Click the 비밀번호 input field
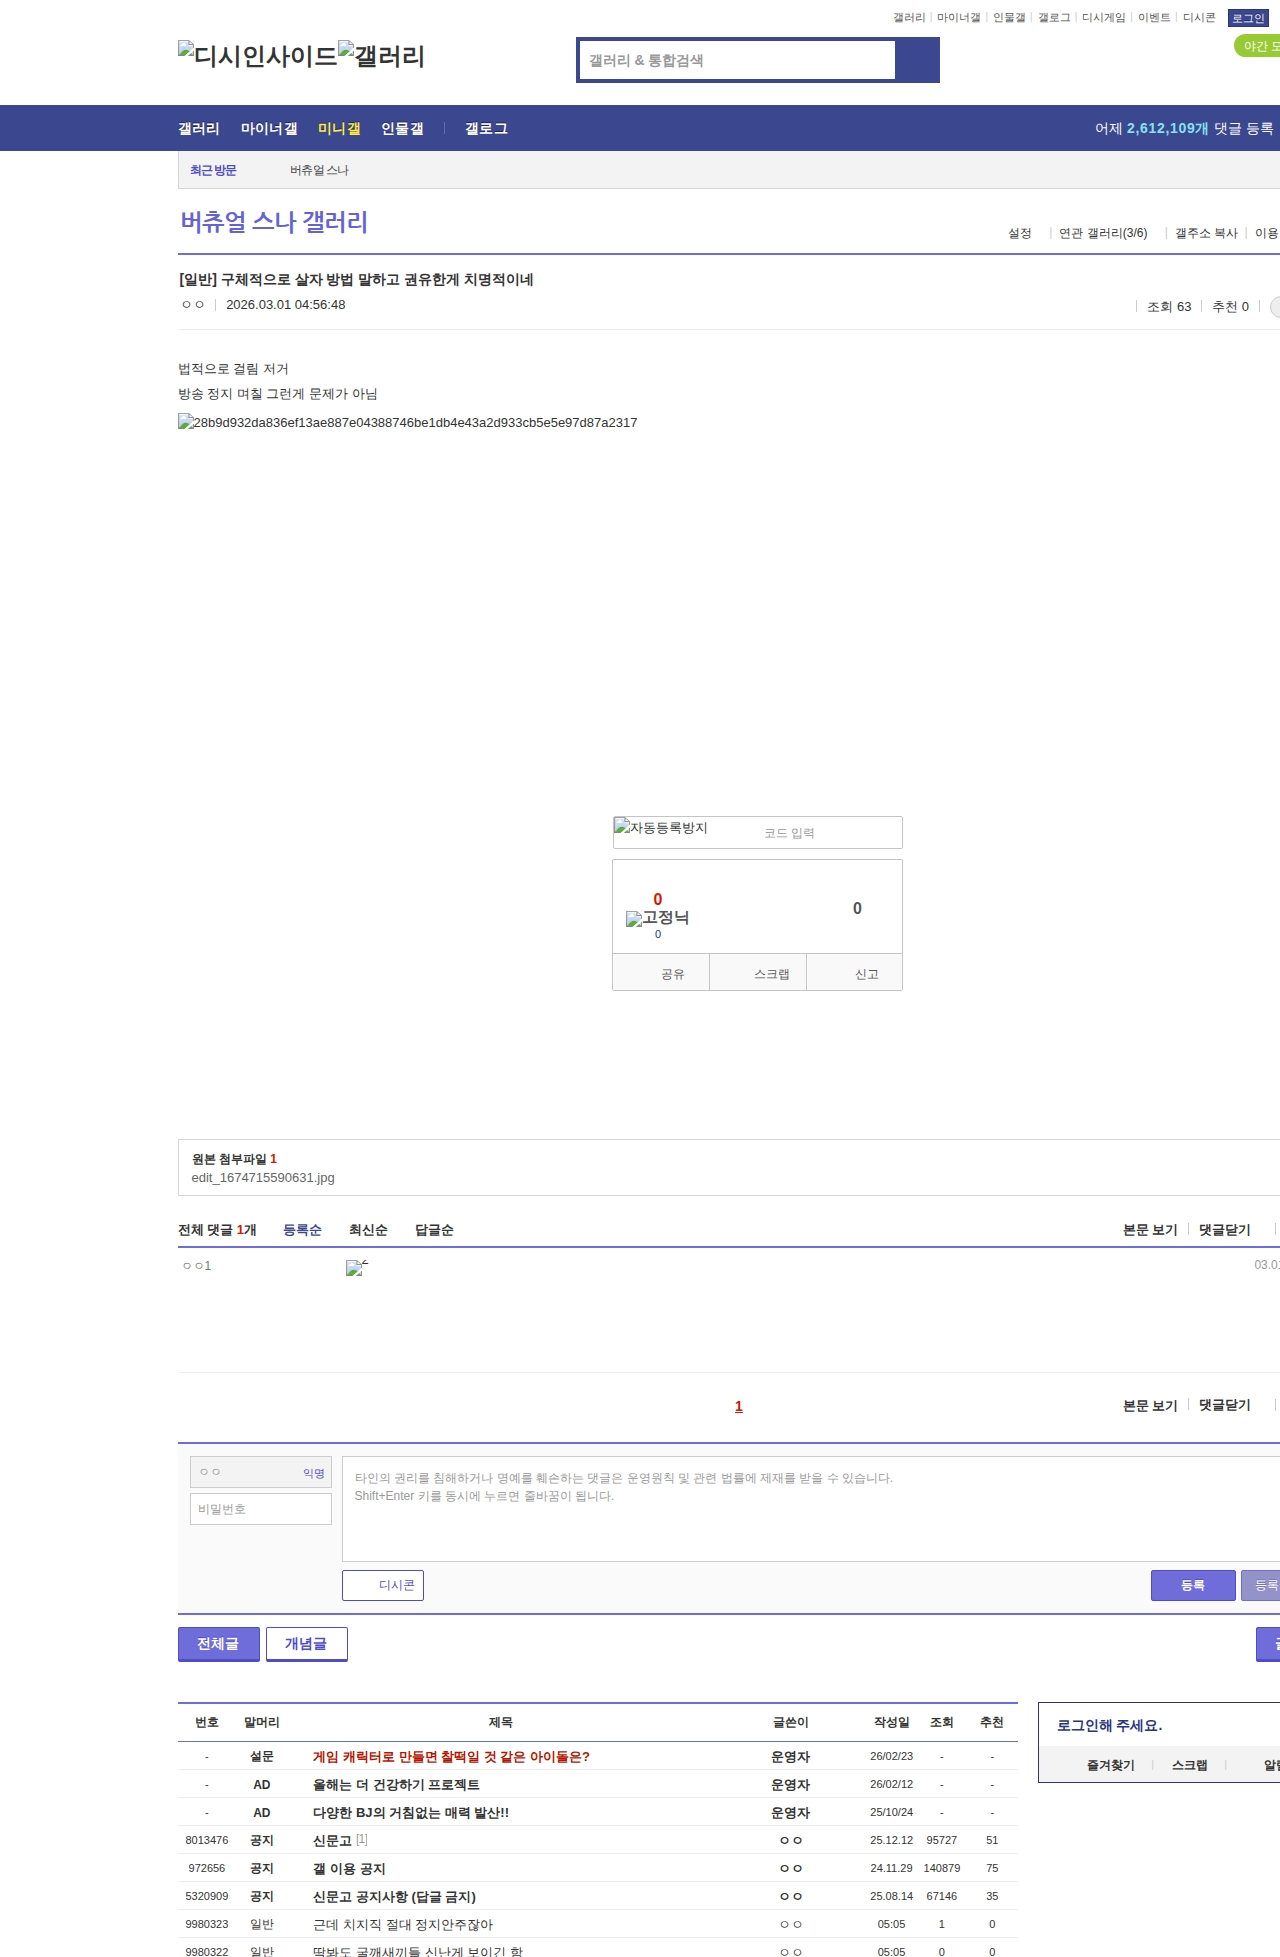 click(x=261, y=1509)
